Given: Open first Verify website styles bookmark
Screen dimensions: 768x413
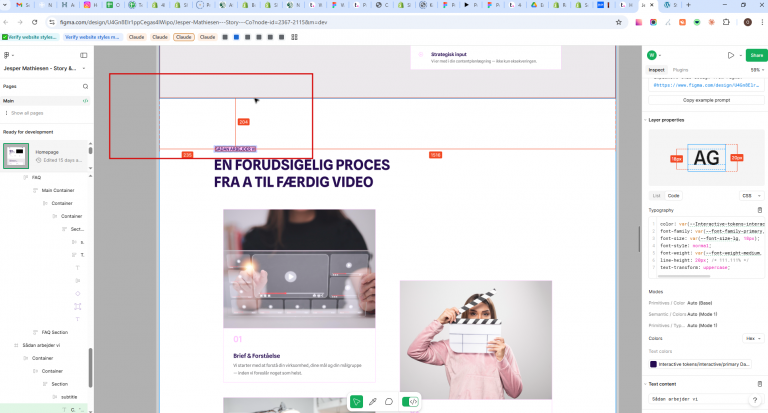Looking at the screenshot, I should tap(30, 37).
